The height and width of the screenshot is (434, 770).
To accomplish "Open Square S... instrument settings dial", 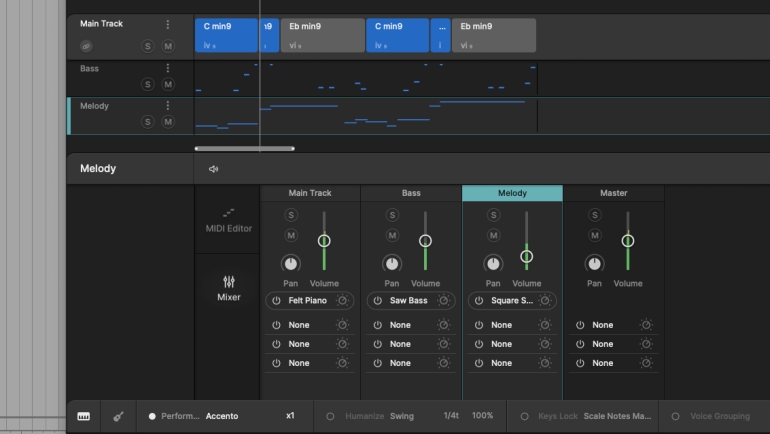I will tap(545, 300).
